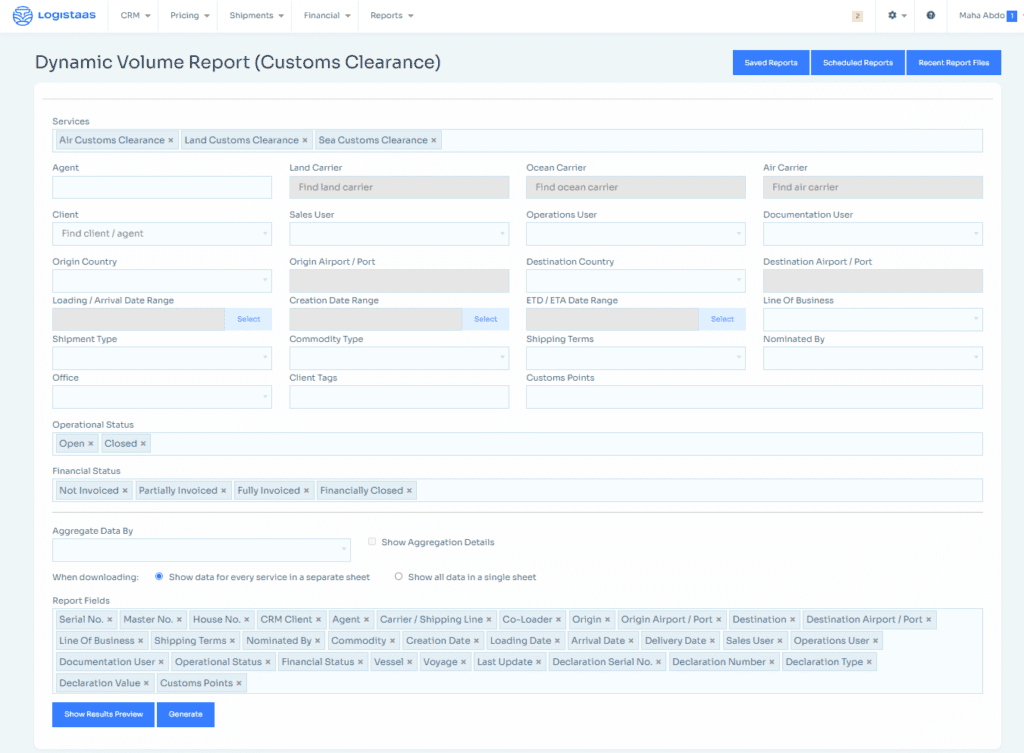Open the Line Of Business dropdown
The height and width of the screenshot is (753, 1024).
pyautogui.click(x=872, y=319)
